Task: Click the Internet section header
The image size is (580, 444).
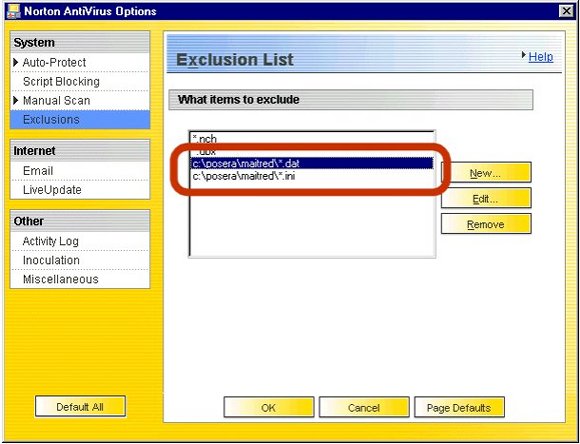Action: (80, 151)
